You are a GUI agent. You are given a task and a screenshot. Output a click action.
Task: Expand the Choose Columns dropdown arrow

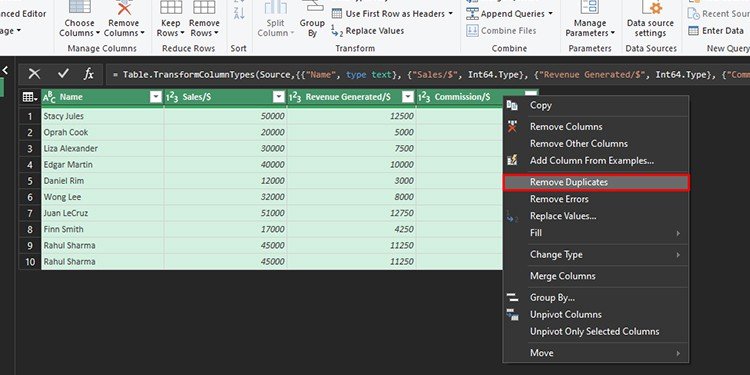tap(98, 33)
